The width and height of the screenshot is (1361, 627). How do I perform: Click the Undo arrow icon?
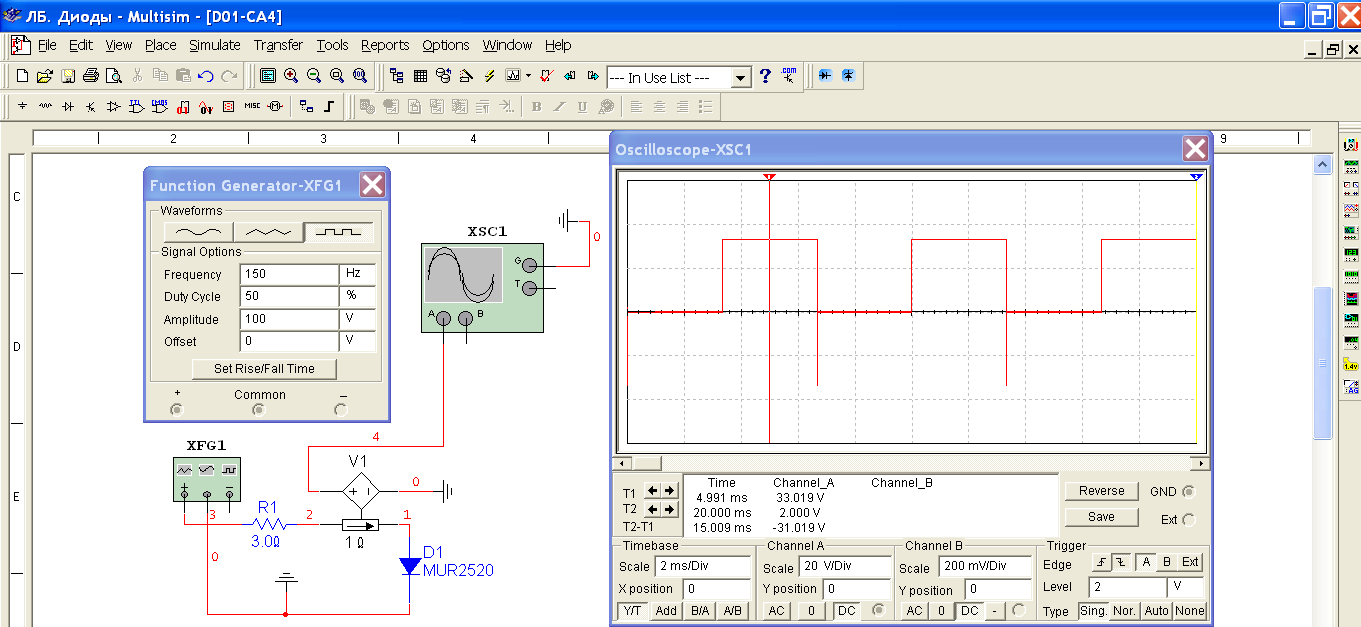point(206,76)
